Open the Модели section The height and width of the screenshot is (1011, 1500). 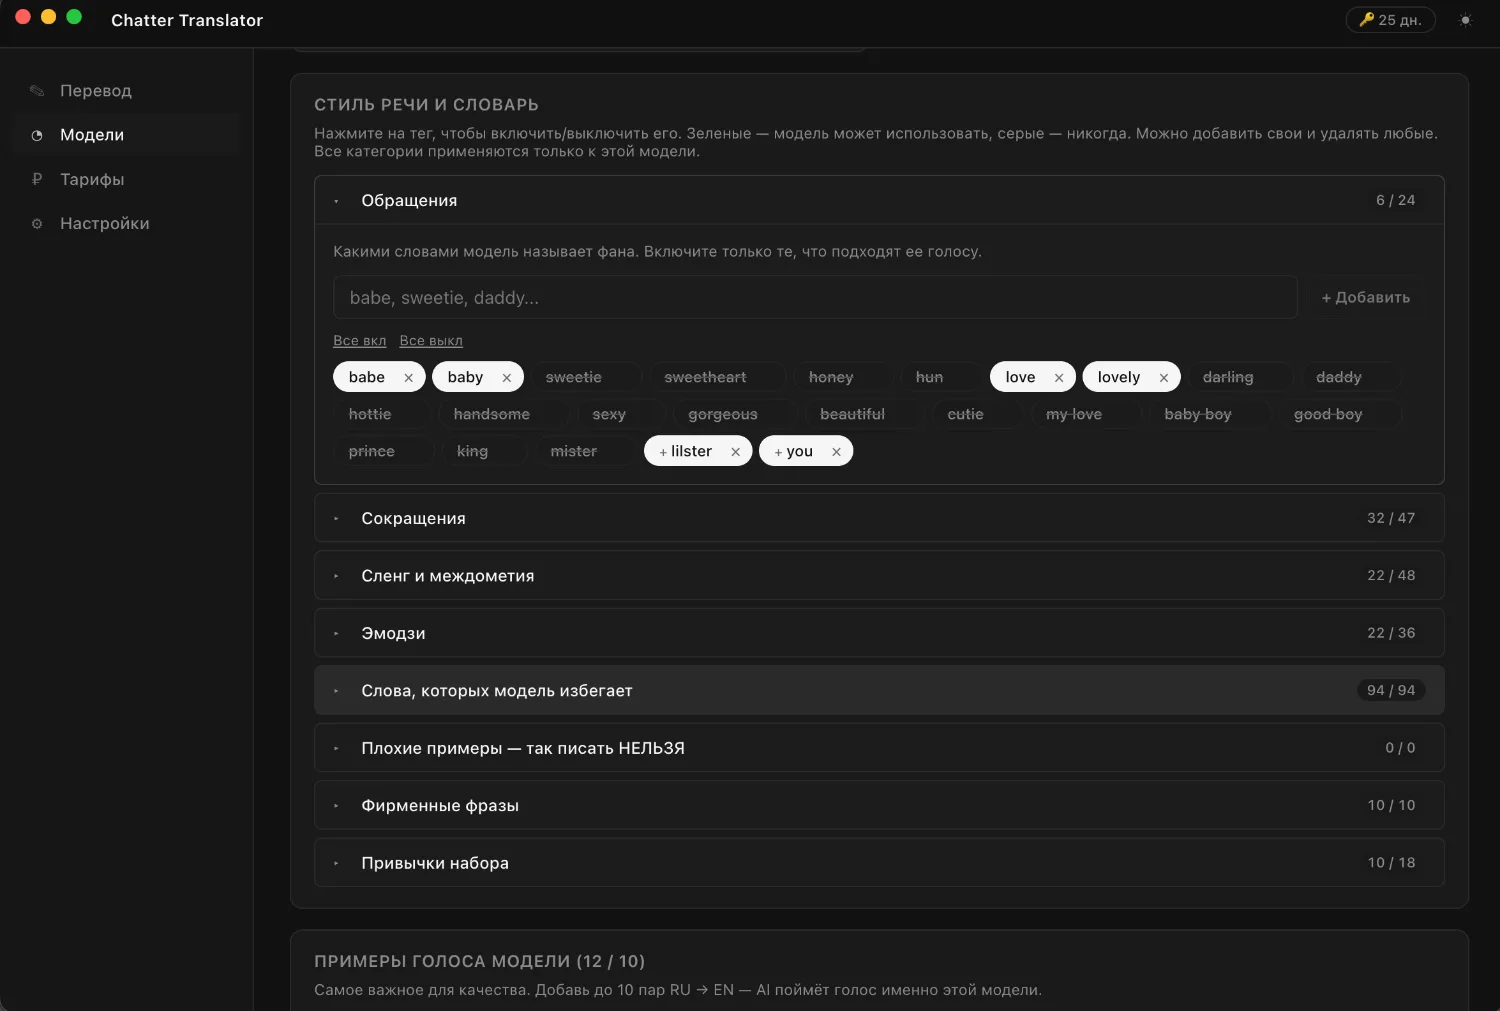[x=125, y=135]
